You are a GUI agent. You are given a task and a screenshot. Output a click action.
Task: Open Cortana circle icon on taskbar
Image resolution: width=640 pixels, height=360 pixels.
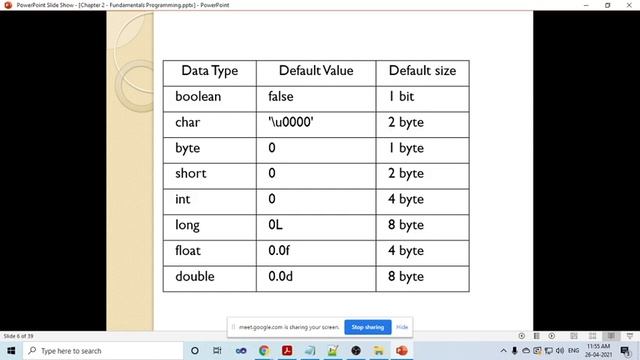click(195, 351)
